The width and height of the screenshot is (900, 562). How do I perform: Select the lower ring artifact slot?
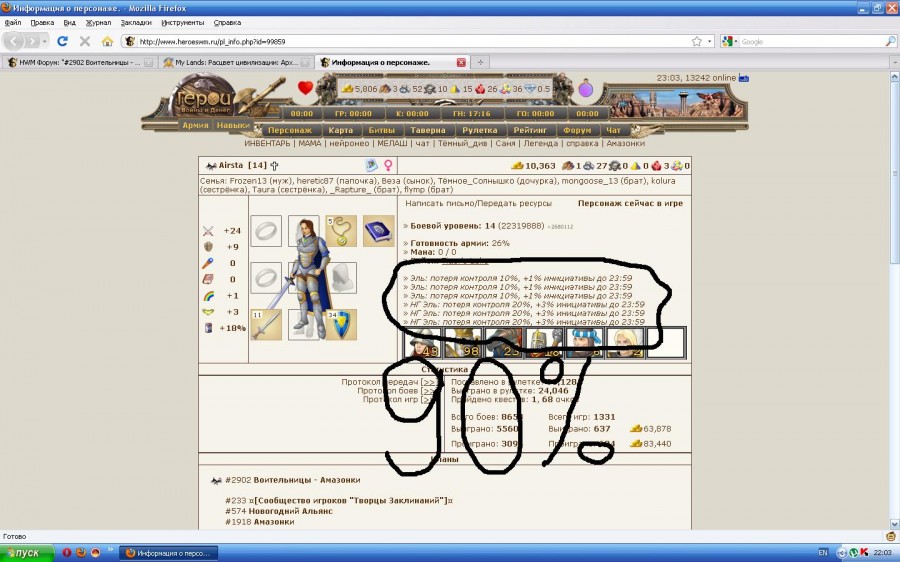coord(266,278)
